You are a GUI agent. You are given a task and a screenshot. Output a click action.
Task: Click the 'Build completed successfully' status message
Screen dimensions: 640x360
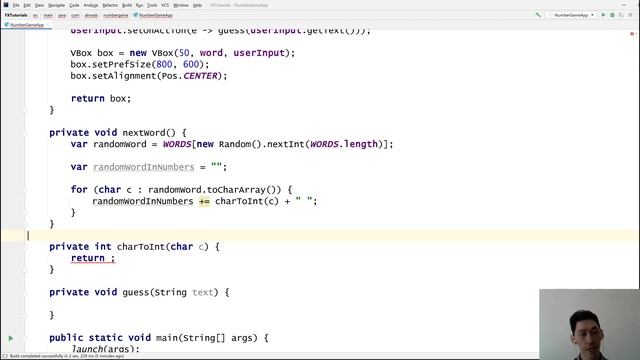tap(67, 356)
